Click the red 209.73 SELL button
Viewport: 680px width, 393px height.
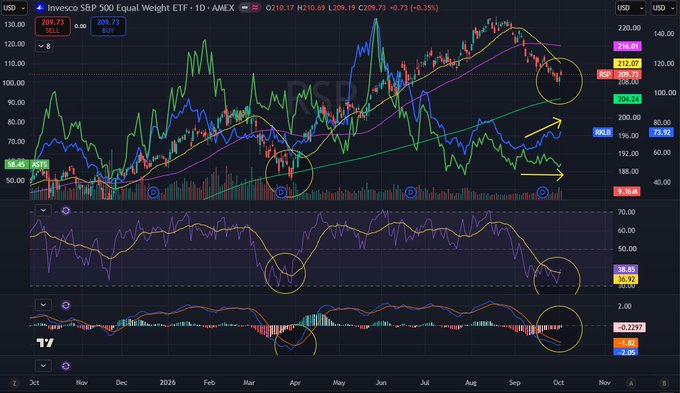pos(52,26)
